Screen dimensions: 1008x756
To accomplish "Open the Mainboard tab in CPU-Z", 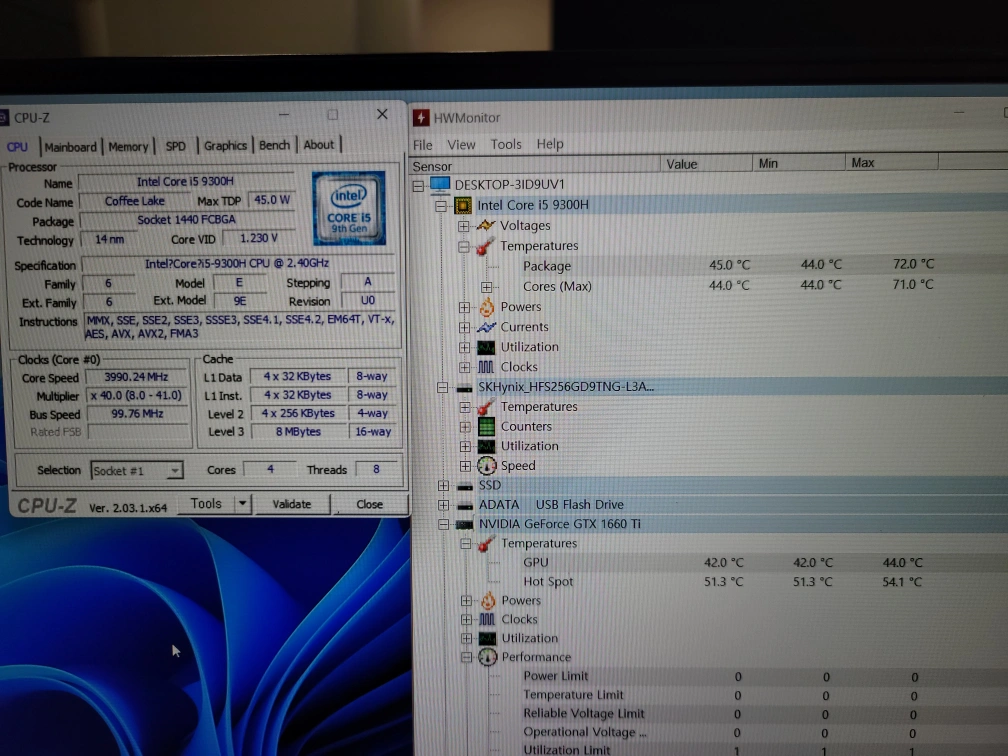I will pyautogui.click(x=70, y=147).
